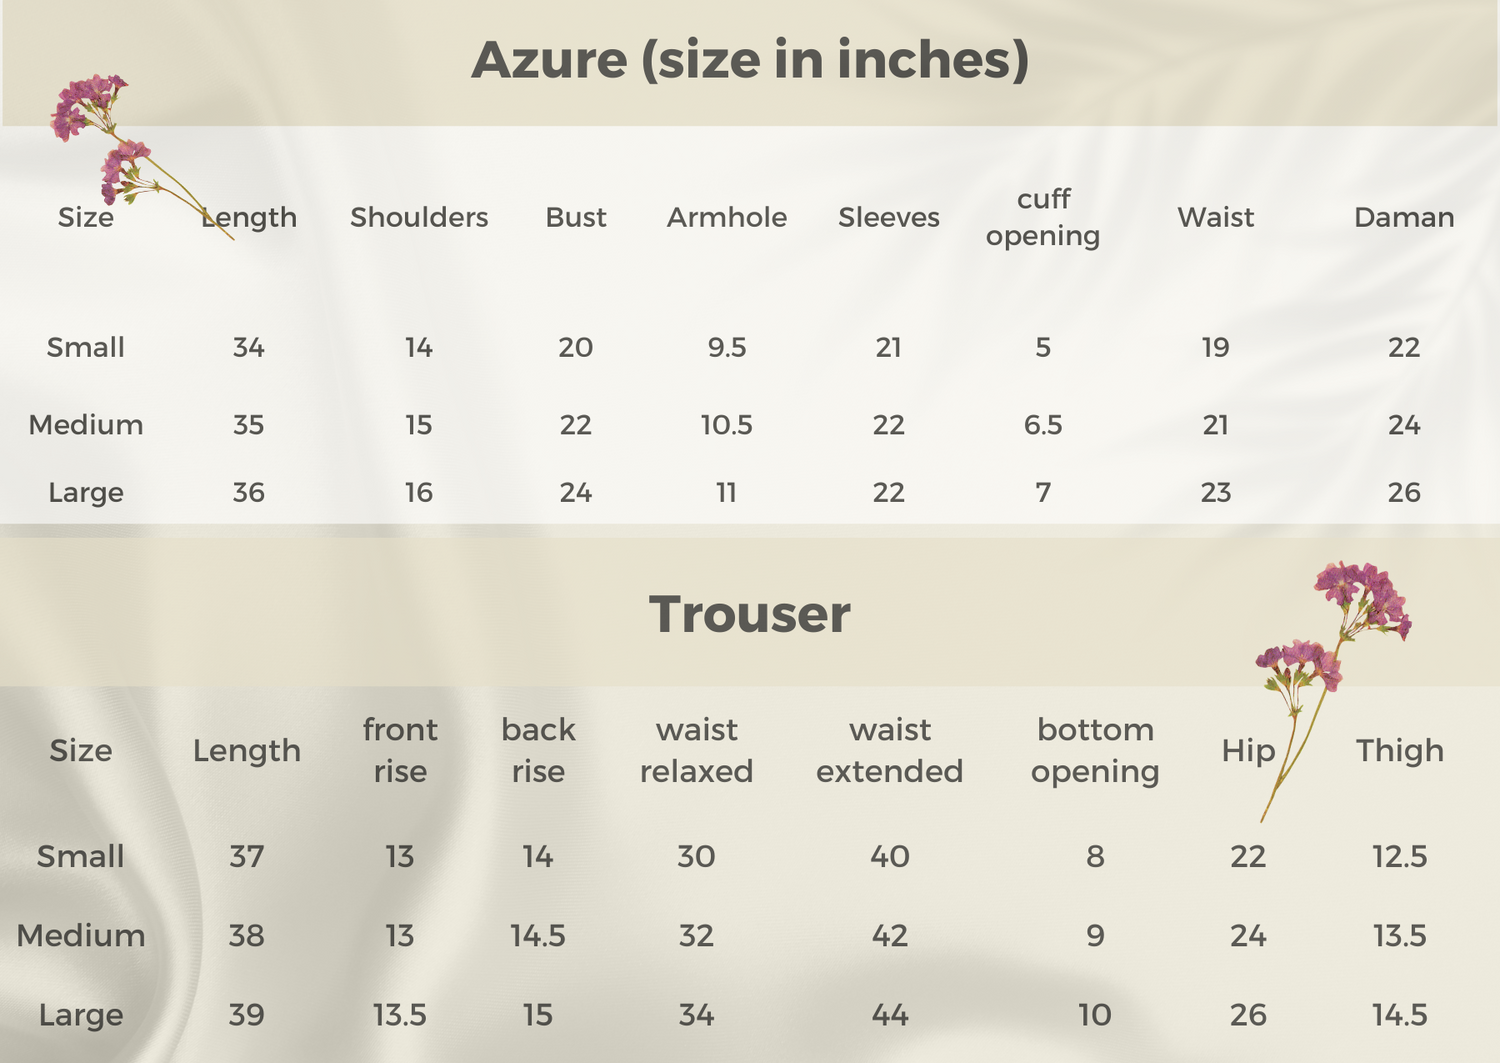This screenshot has height=1063, width=1500.
Task: Click the "Thigh" column header
Action: 1400,750
